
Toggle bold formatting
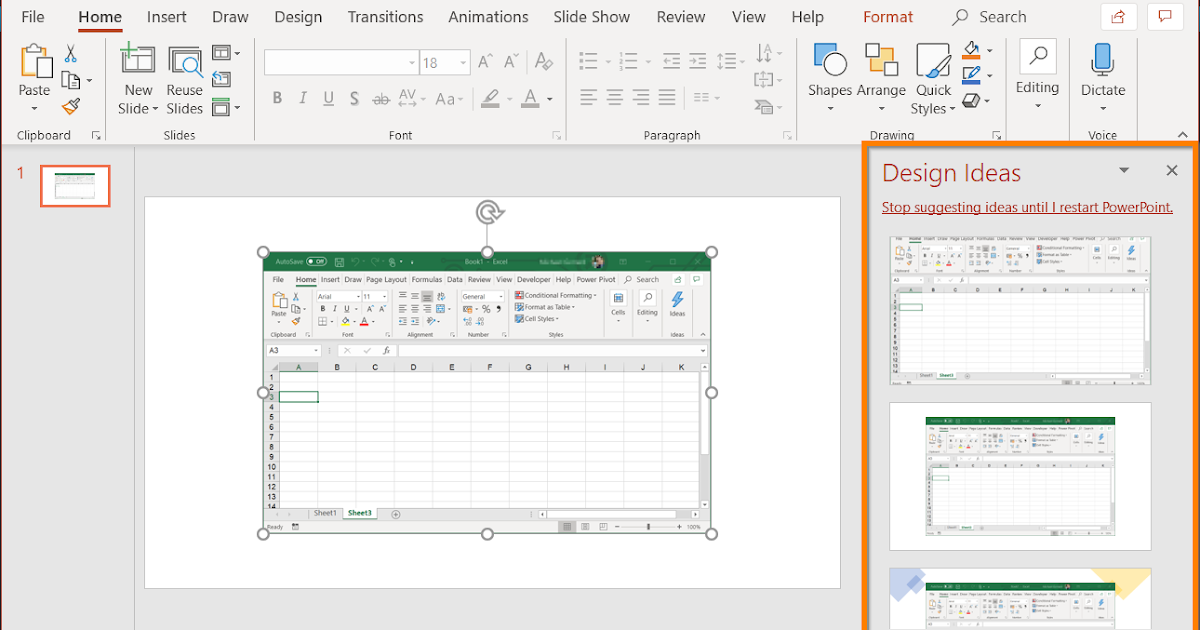point(277,98)
